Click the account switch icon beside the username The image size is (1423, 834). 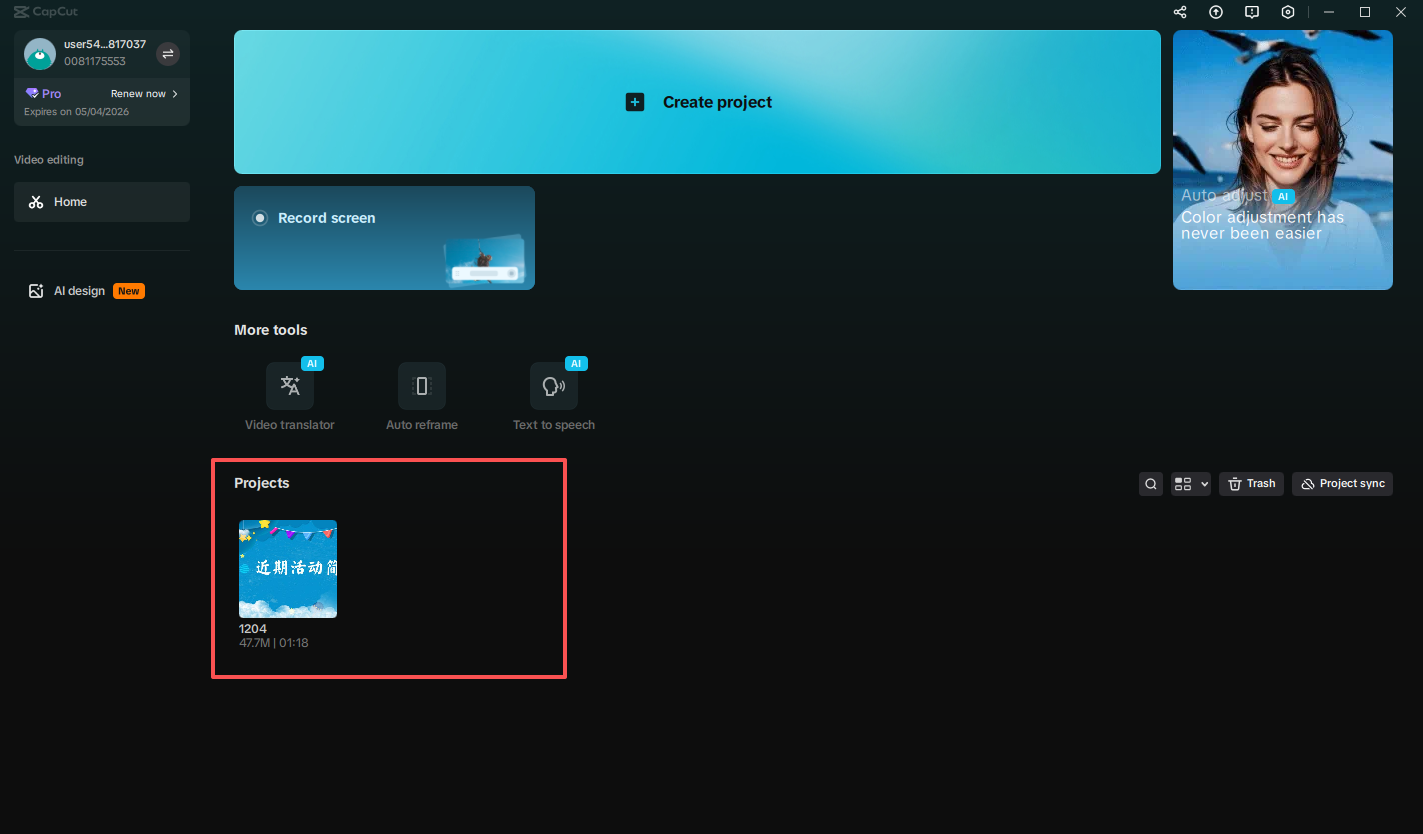click(167, 54)
